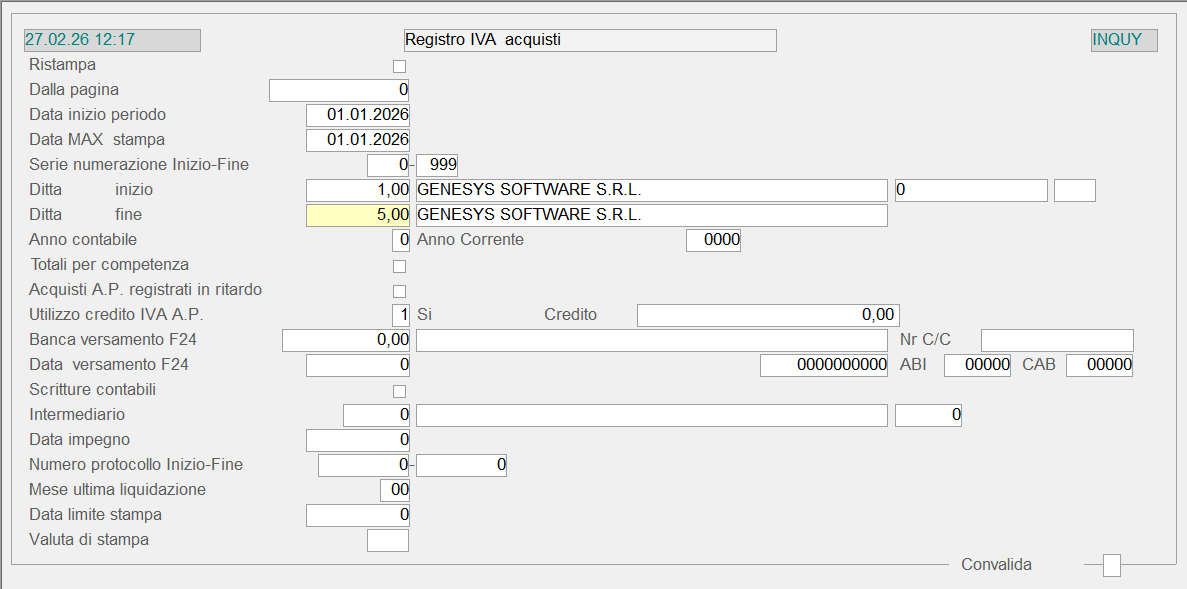Image resolution: width=1187 pixels, height=589 pixels.
Task: Check Acquisti A.P. registrati in ritardo
Action: (400, 291)
